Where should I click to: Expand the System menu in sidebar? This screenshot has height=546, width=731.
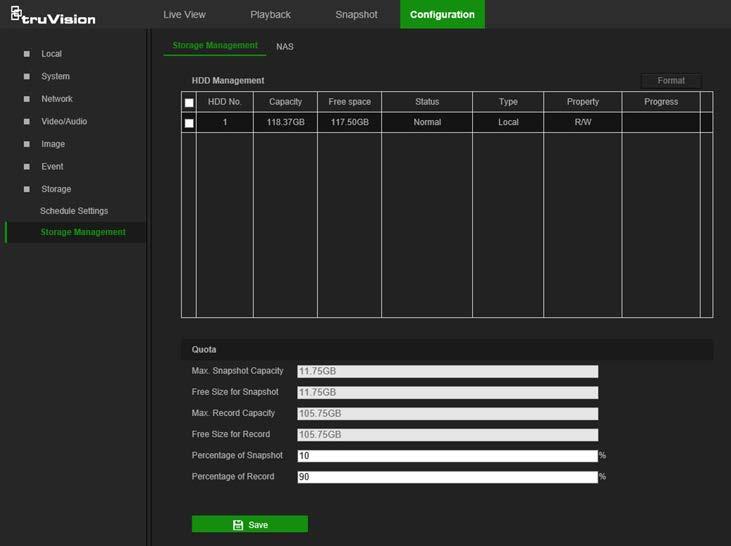(55, 76)
